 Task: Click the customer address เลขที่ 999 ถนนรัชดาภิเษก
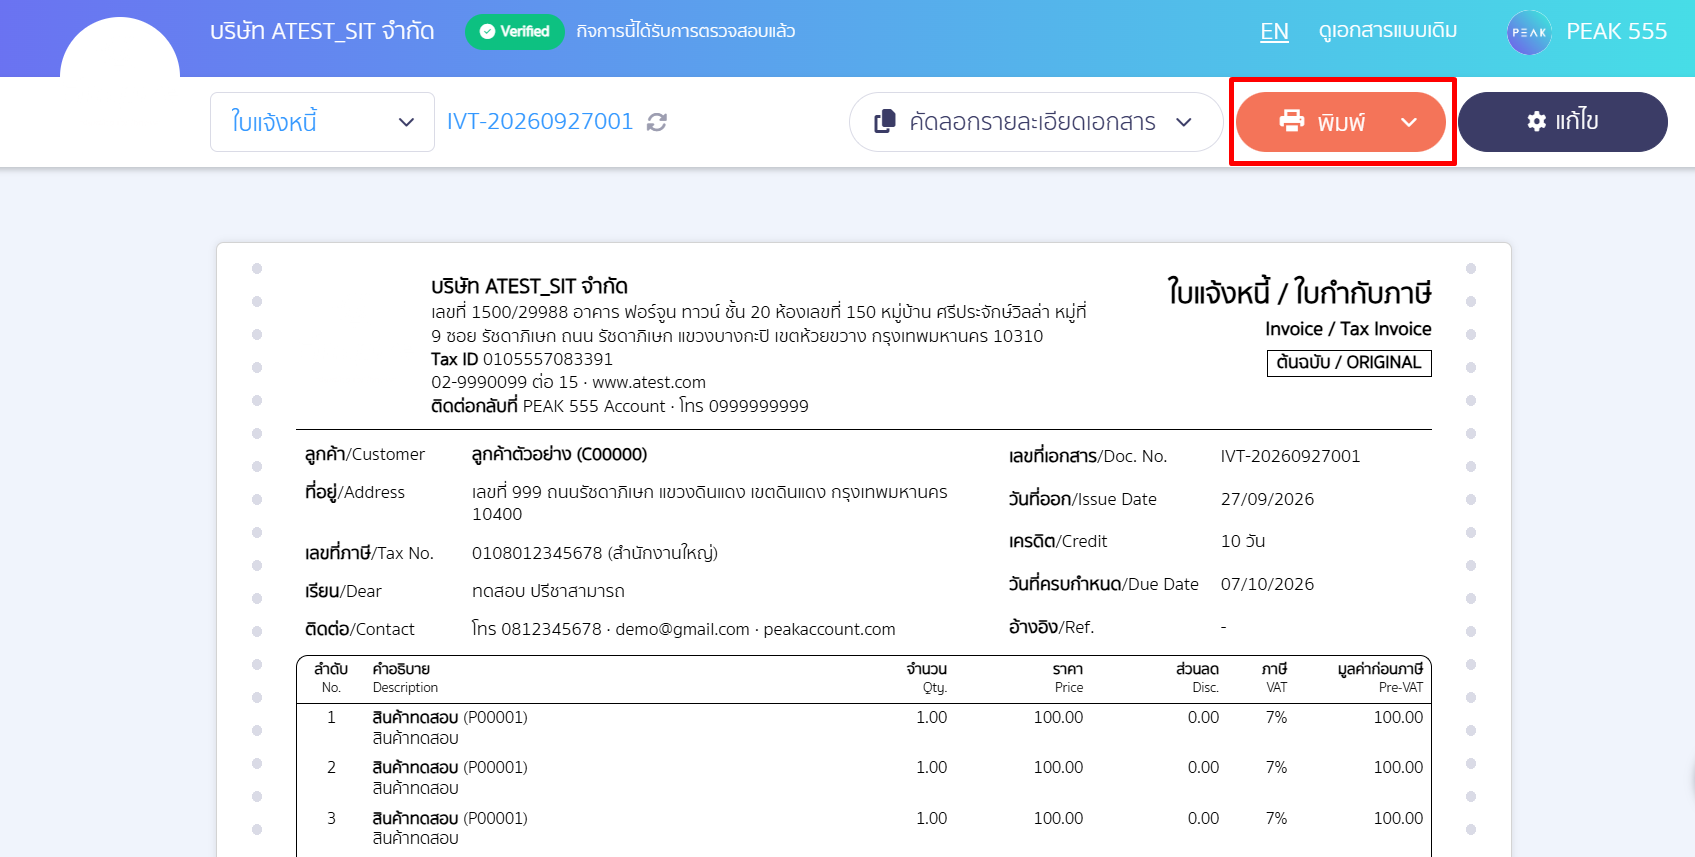pyautogui.click(x=710, y=503)
